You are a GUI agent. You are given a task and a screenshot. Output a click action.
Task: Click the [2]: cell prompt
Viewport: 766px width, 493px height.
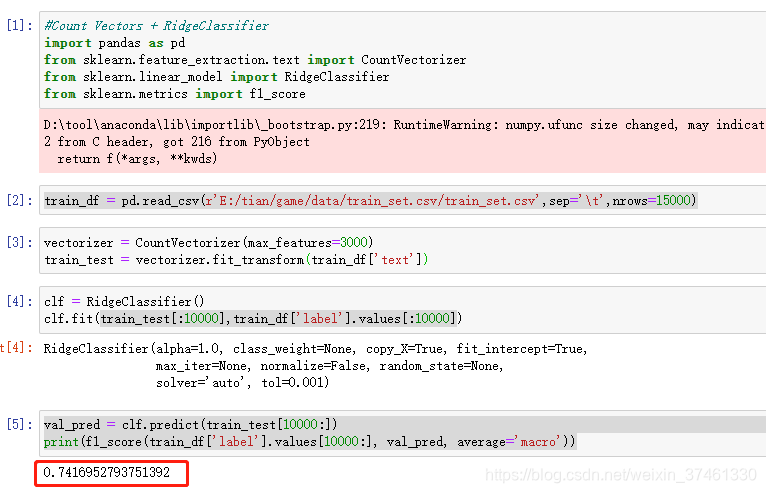click(x=20, y=200)
